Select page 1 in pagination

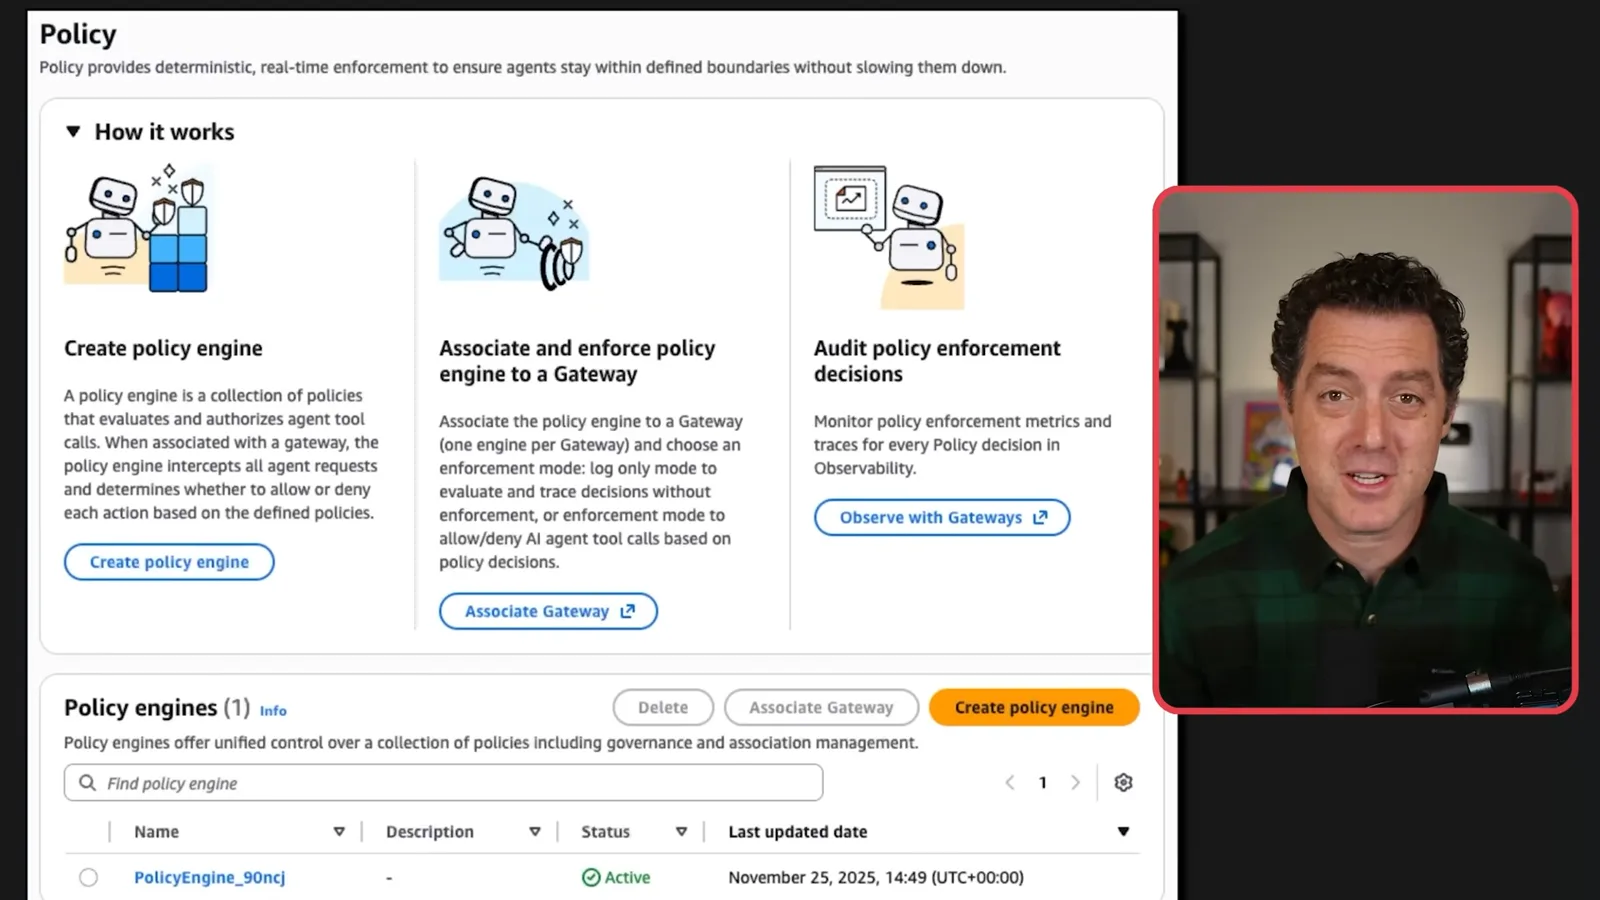coord(1042,783)
